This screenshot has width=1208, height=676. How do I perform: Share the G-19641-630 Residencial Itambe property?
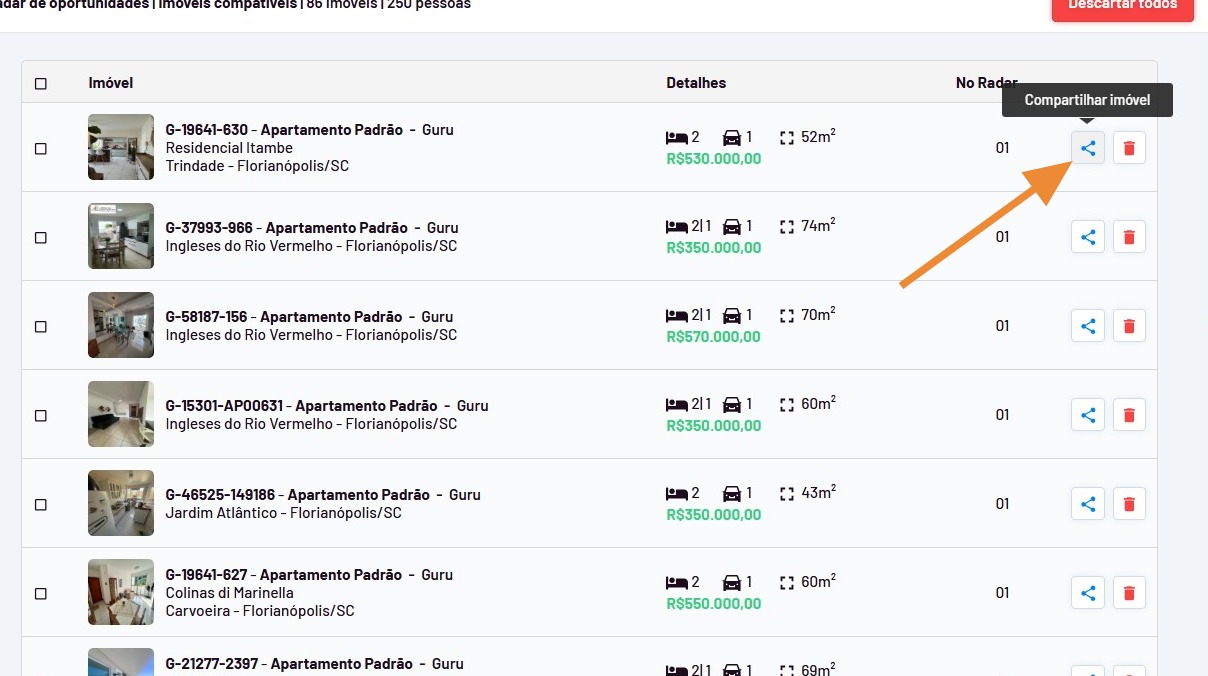(1088, 148)
